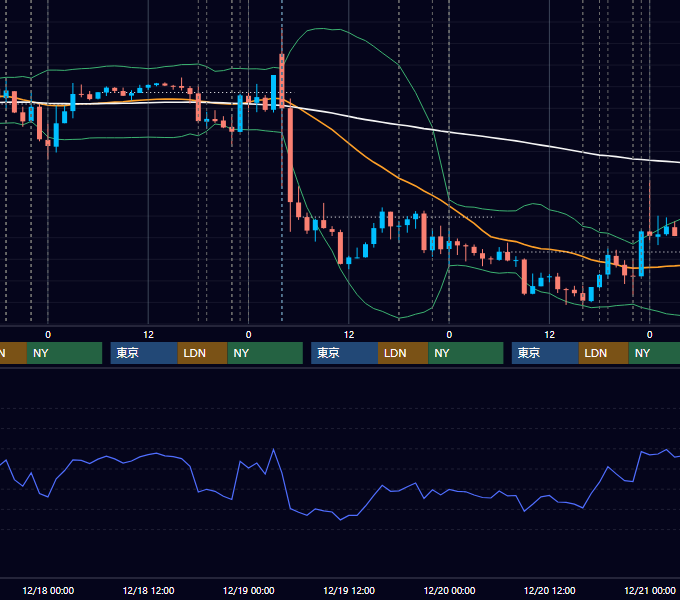The height and width of the screenshot is (600, 680).
Task: Click the LDN block between 12/19 12:00 and 12/20 00:00
Action: click(403, 353)
